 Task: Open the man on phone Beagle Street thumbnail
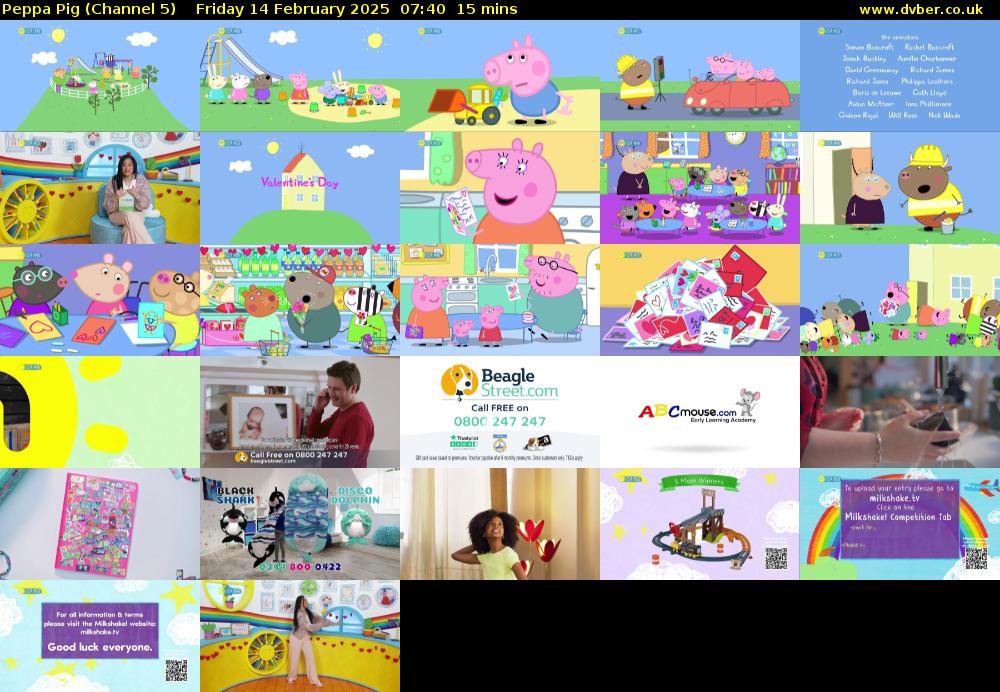click(299, 412)
